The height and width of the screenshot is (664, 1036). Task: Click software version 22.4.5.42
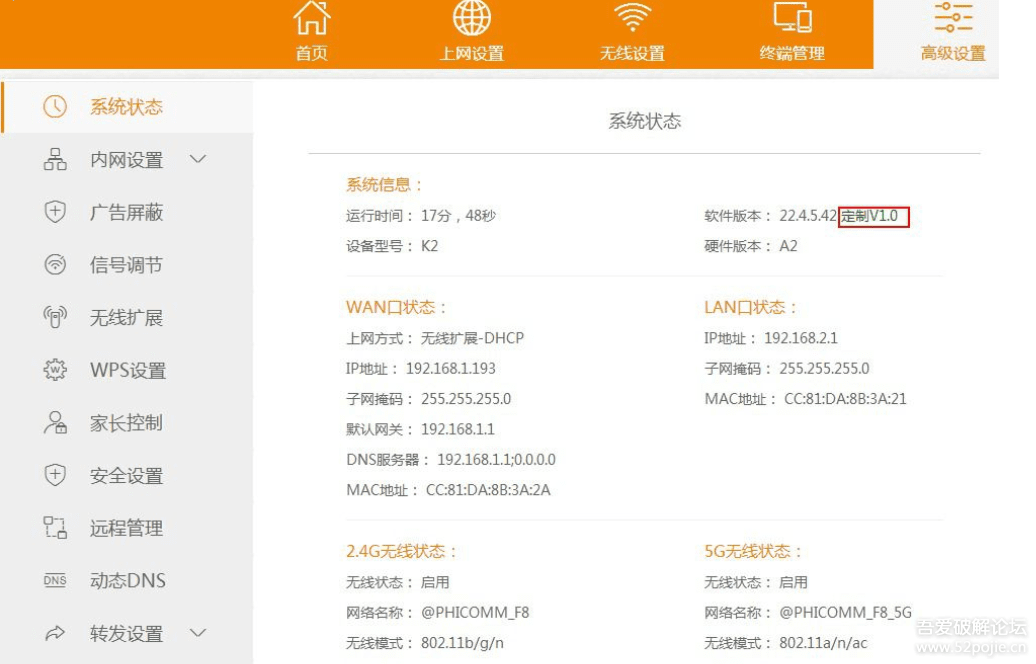point(807,215)
